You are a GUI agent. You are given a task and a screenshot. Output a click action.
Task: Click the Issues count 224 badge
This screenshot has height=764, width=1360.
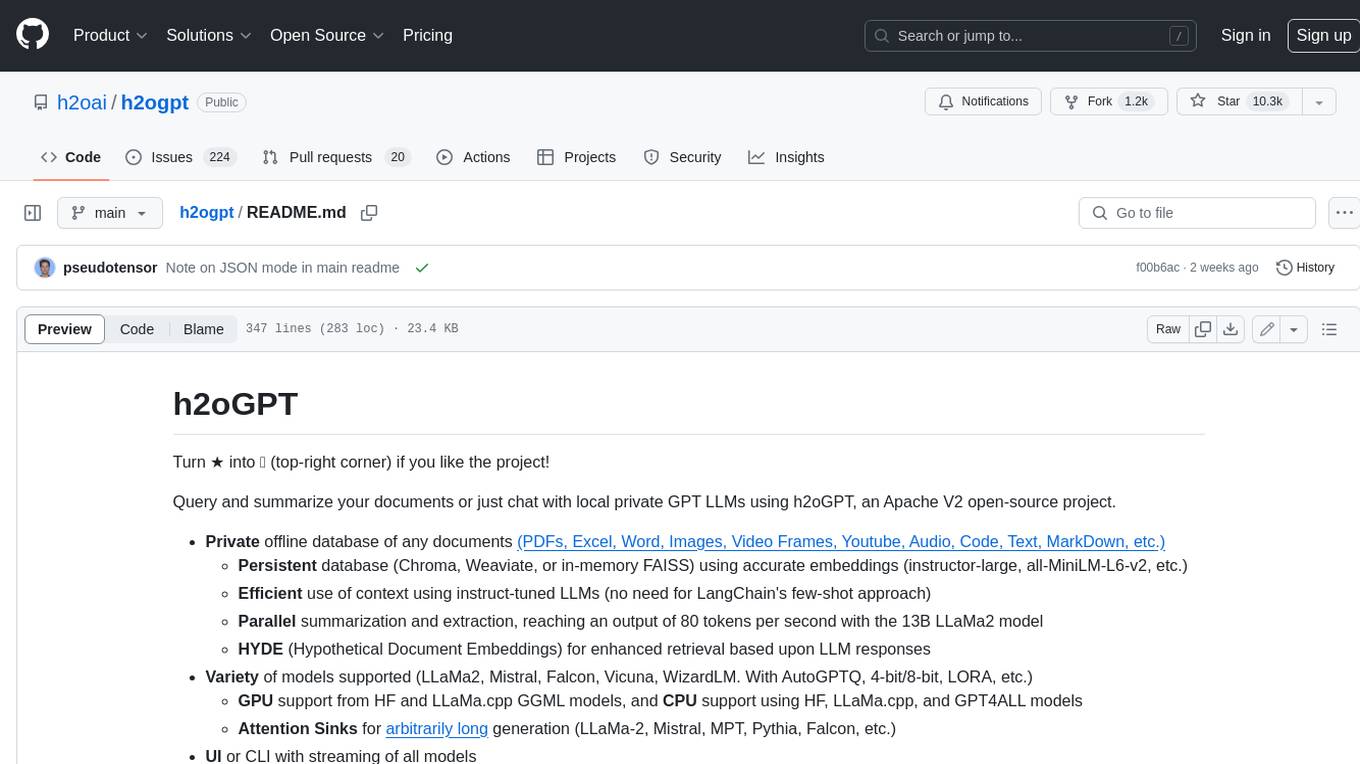[x=219, y=157]
